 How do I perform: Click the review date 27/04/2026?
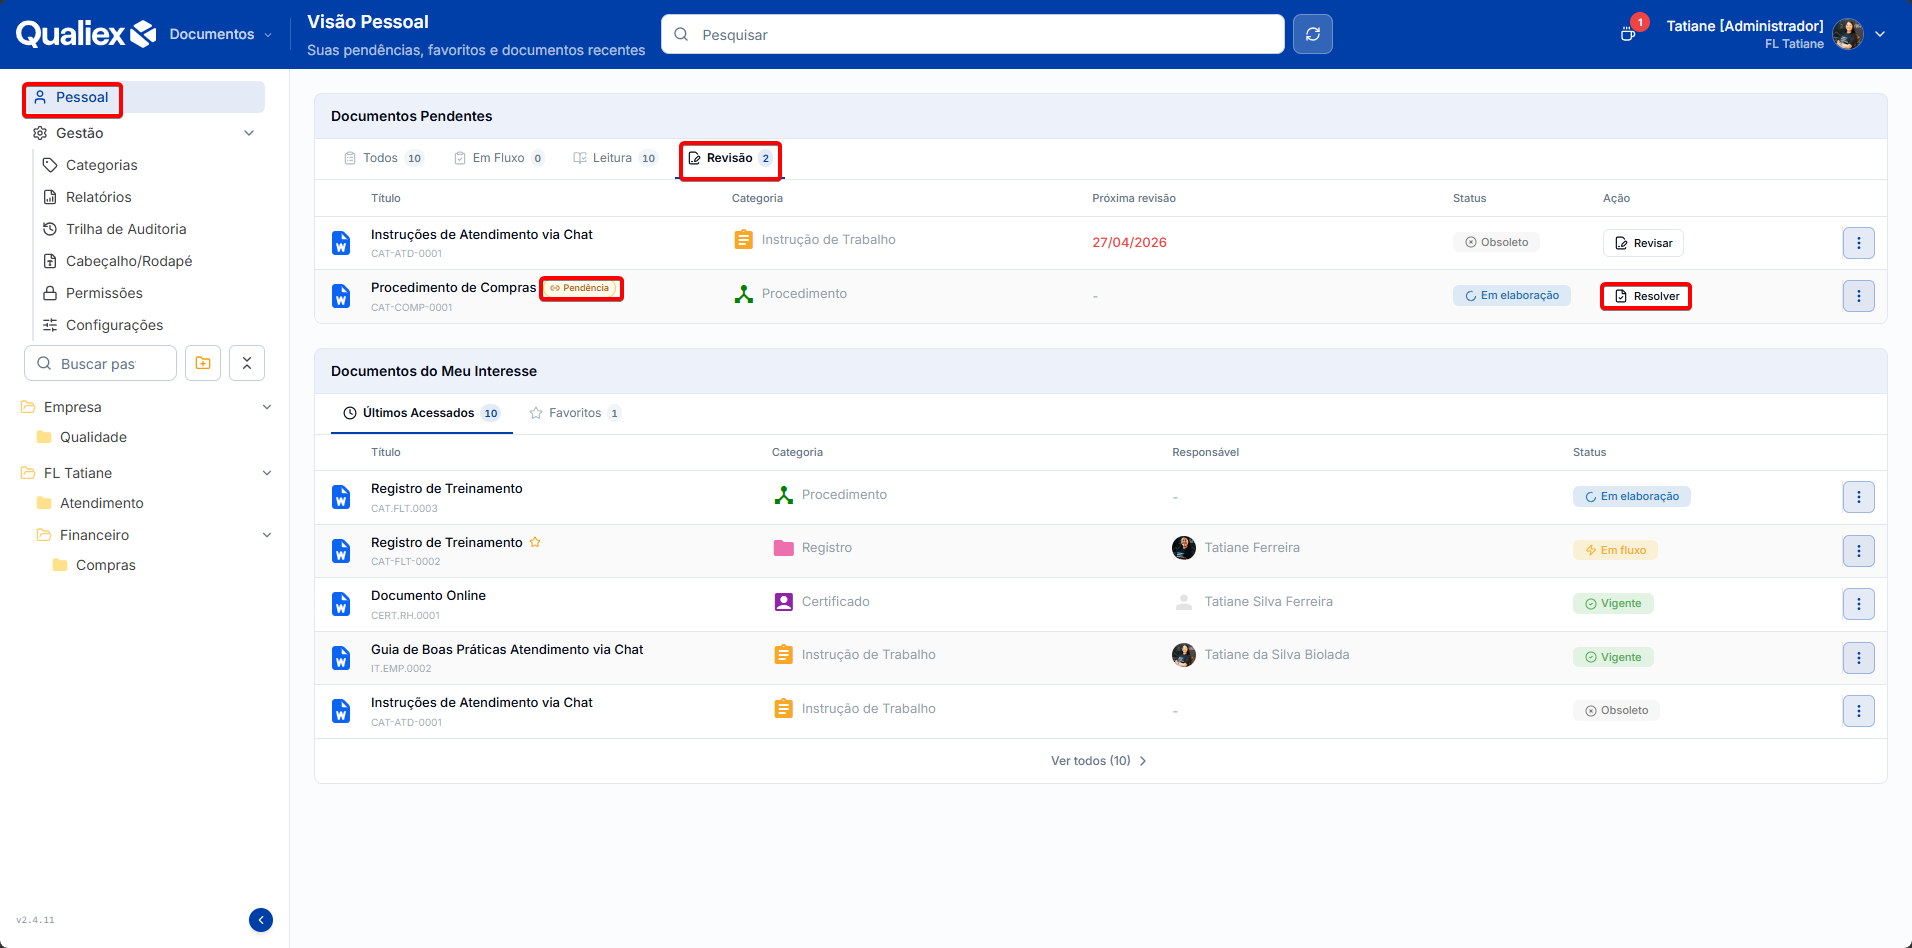coord(1129,242)
